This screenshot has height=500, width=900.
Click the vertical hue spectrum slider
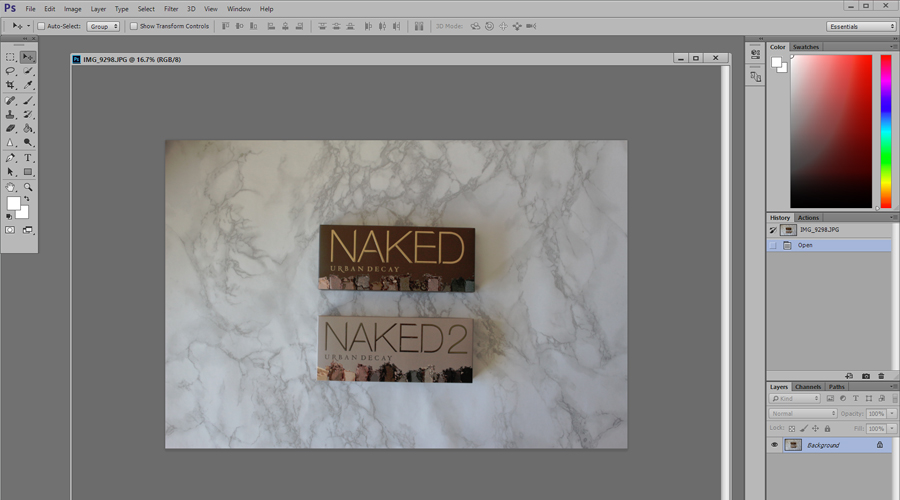[886, 130]
